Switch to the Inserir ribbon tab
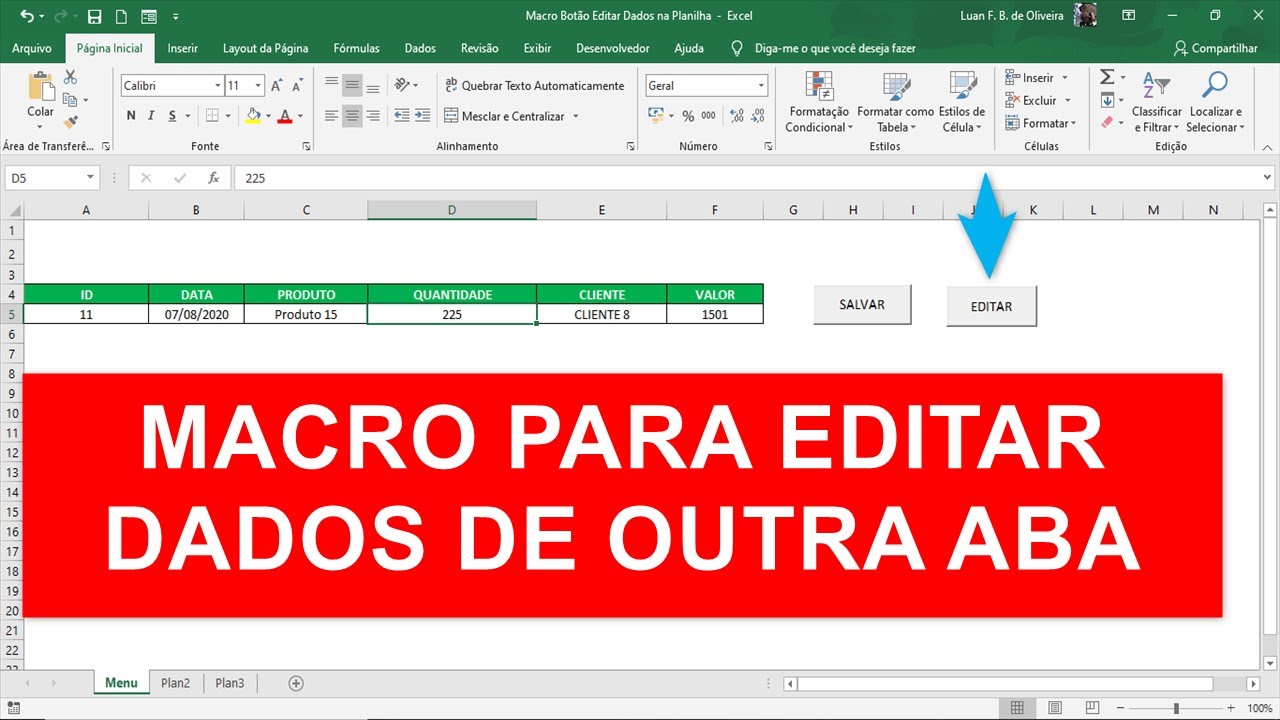 pos(182,48)
